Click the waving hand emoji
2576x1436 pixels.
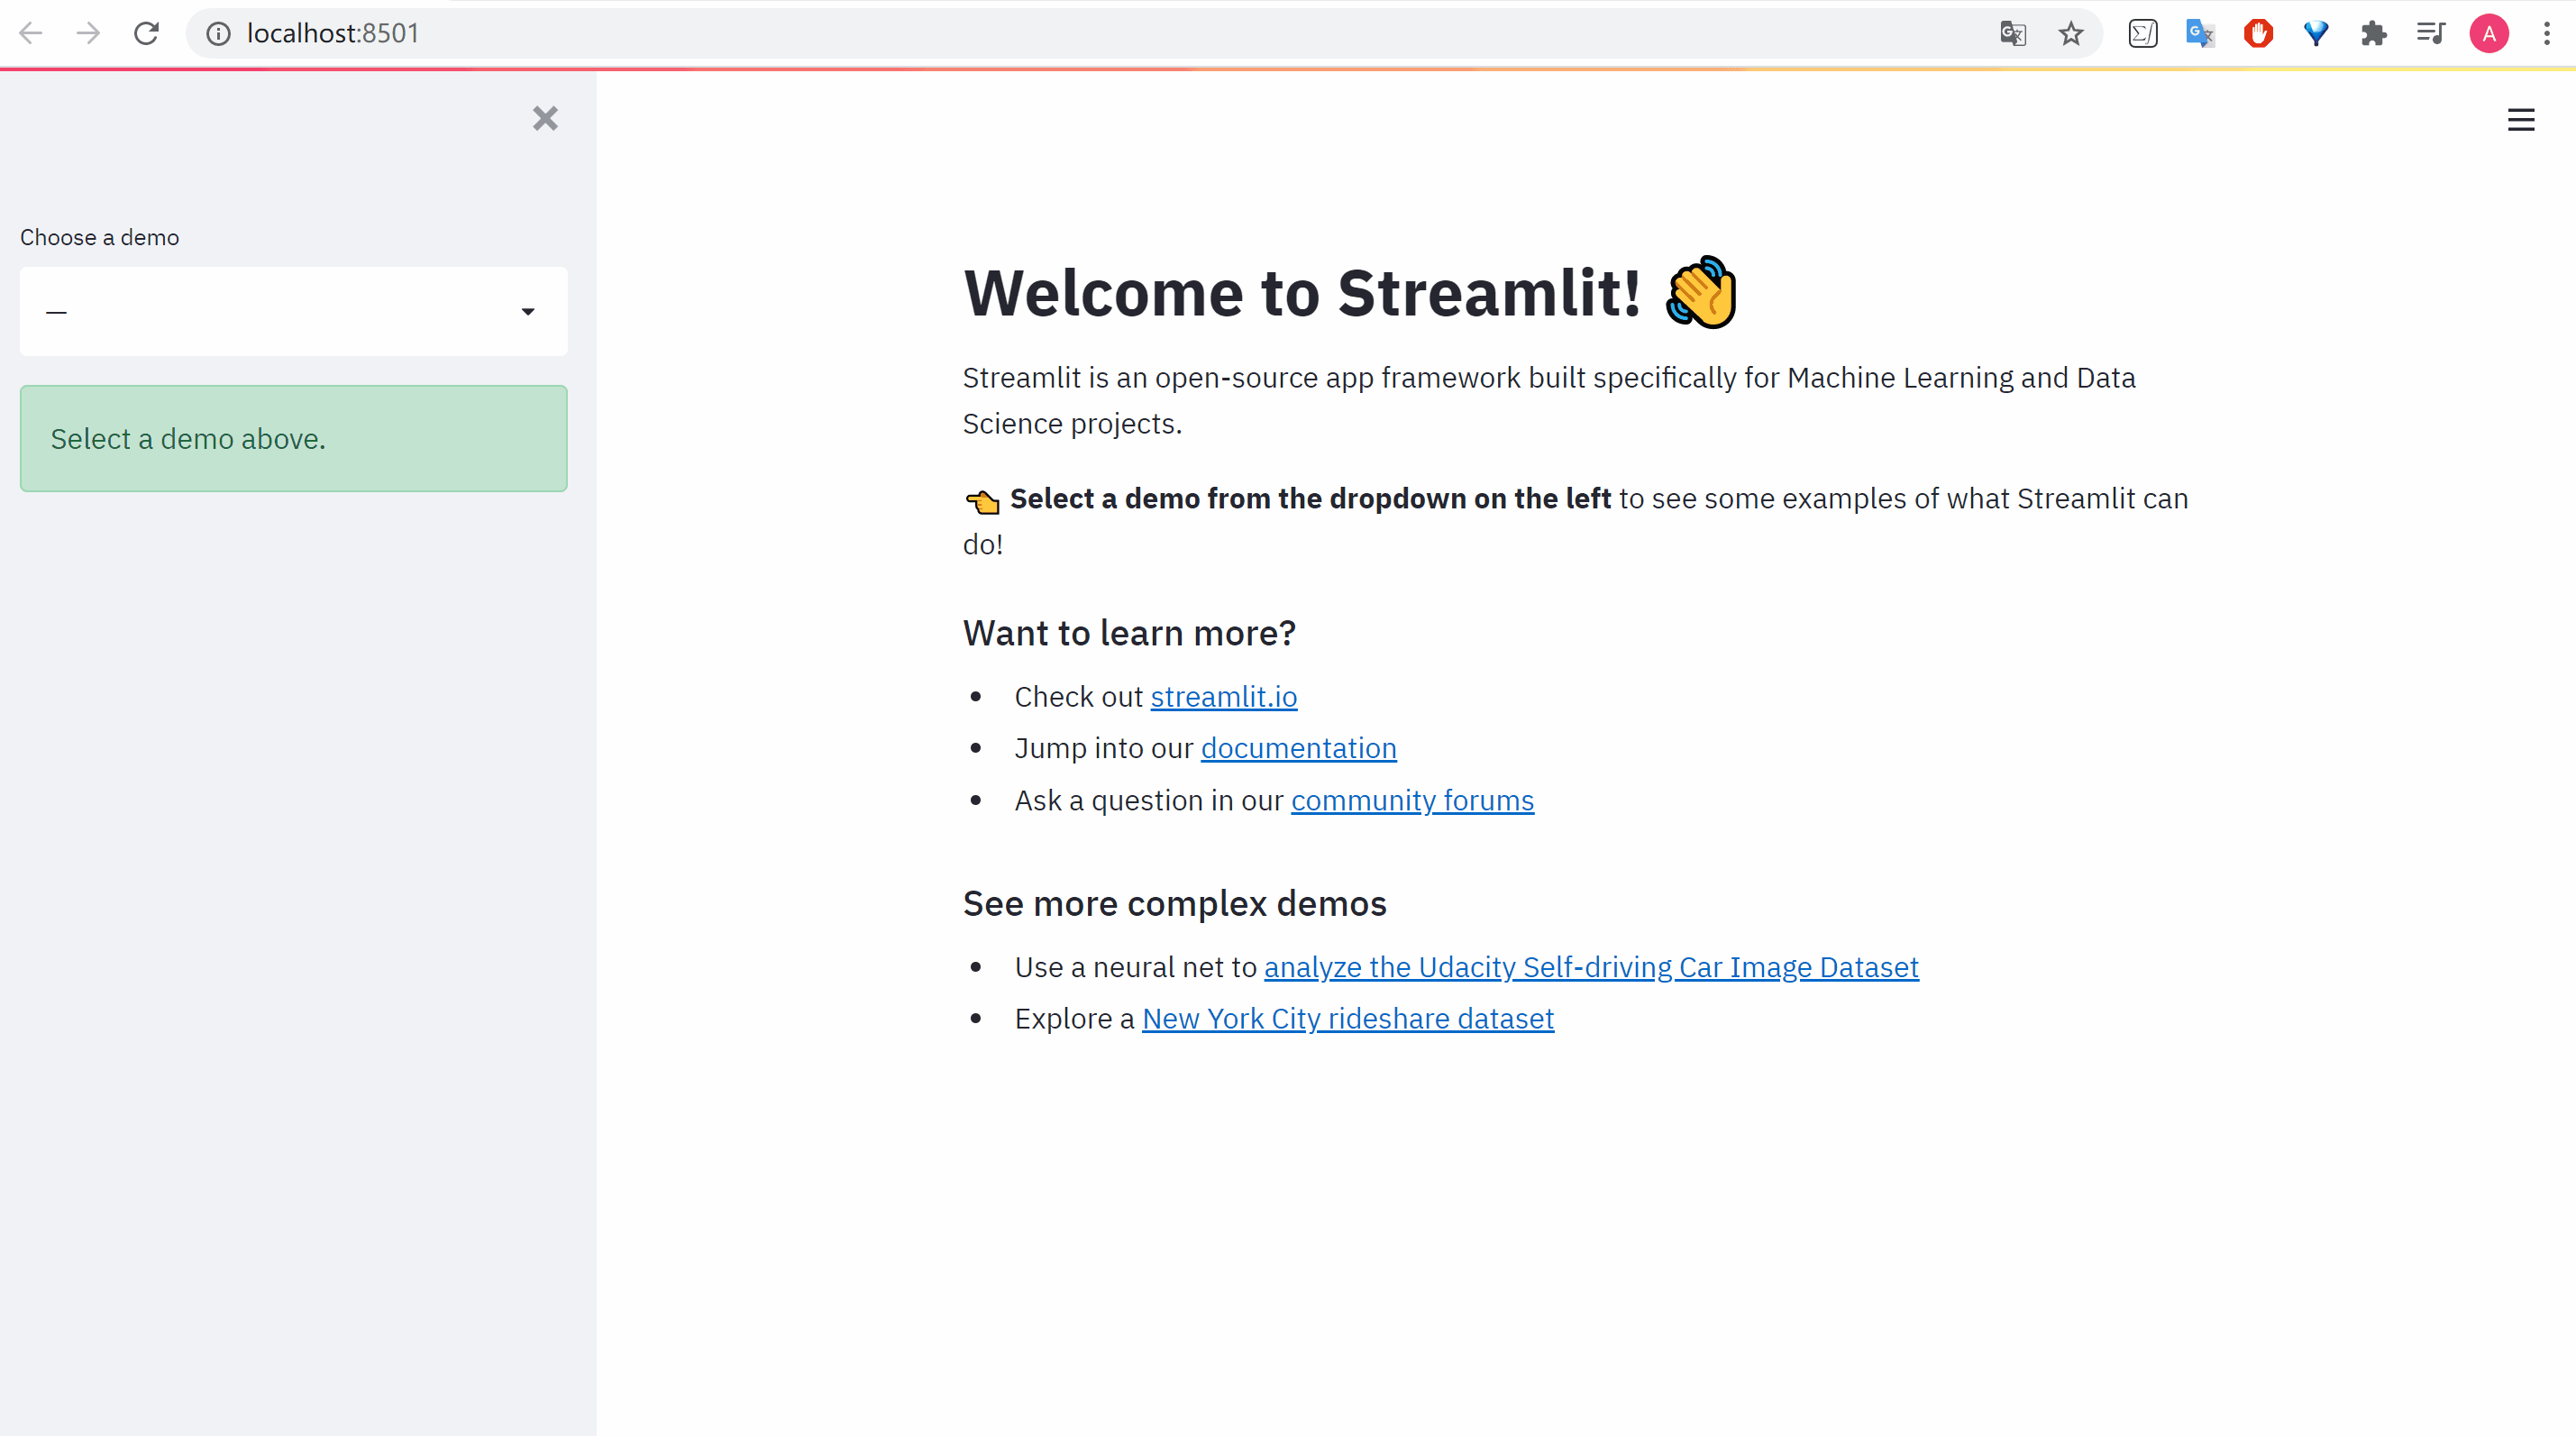point(1701,292)
